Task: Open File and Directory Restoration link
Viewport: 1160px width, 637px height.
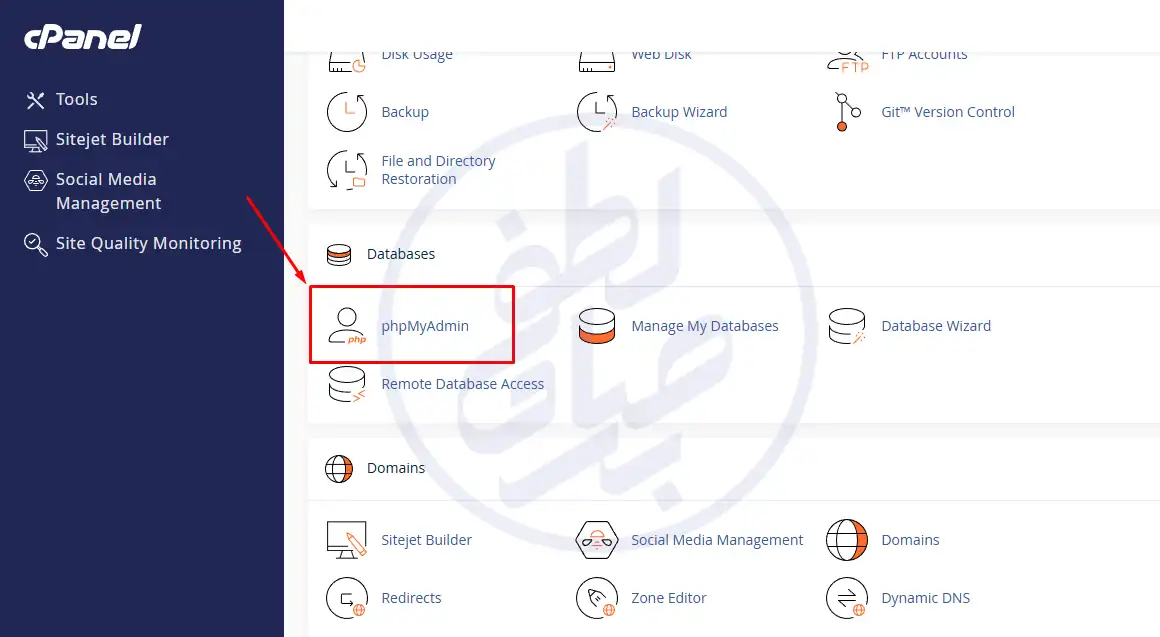Action: [x=438, y=170]
